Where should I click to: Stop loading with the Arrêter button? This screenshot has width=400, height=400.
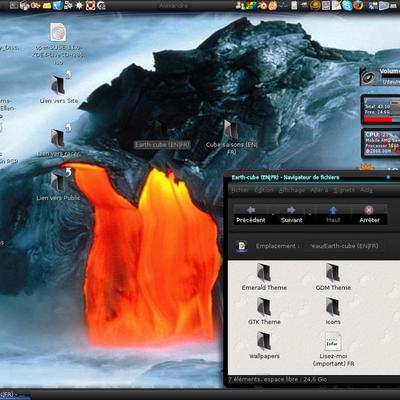369,215
